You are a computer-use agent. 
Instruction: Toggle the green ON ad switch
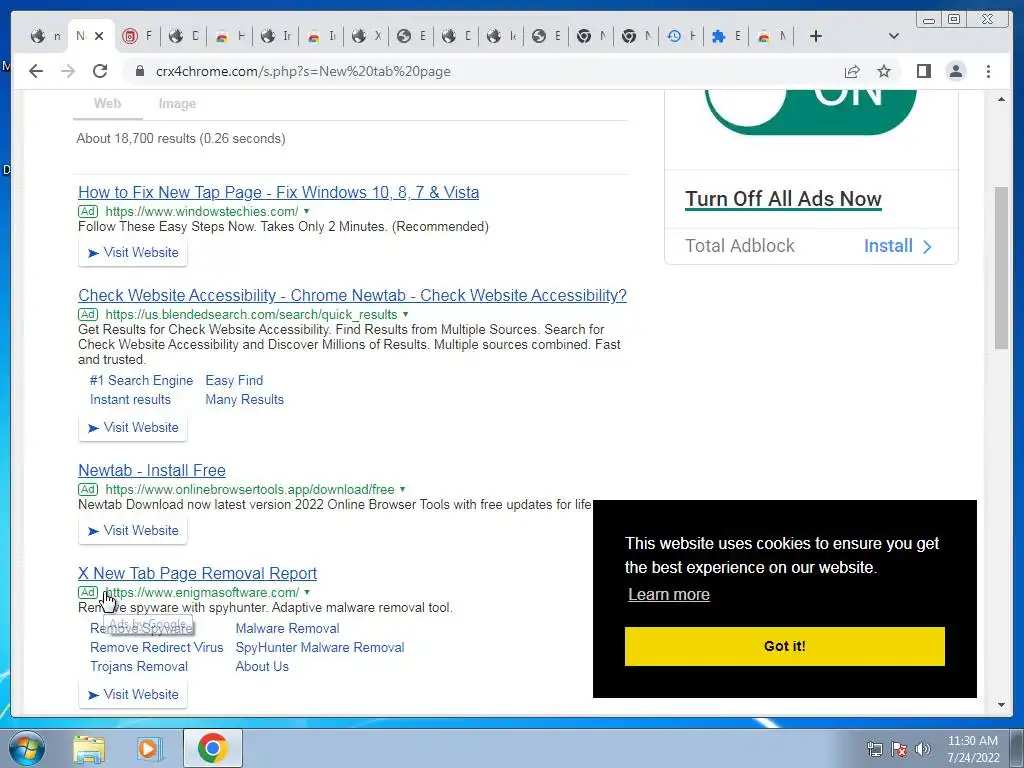pos(810,111)
